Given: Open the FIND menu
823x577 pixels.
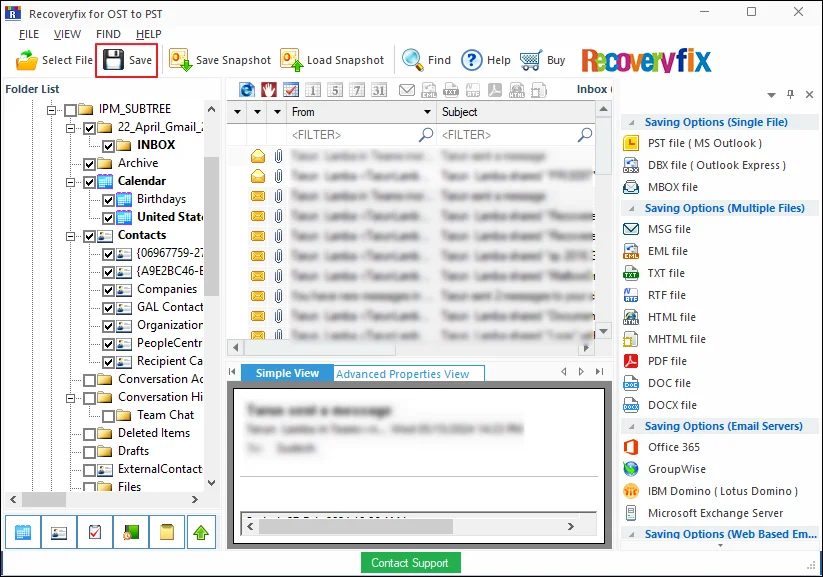Looking at the screenshot, I should pos(108,34).
